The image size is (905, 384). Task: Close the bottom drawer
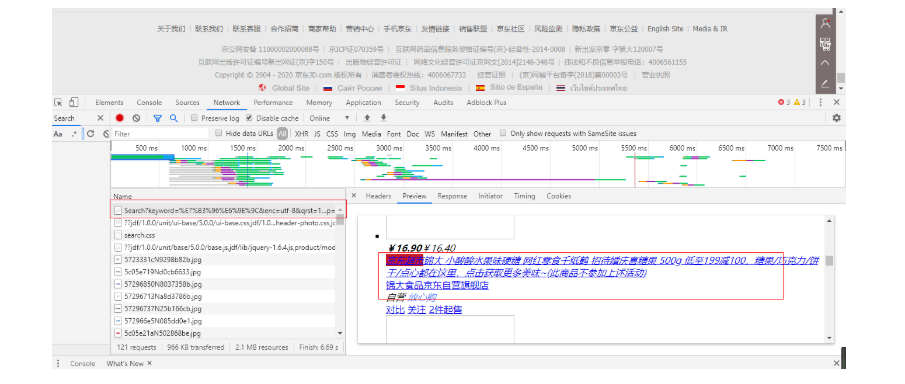(836, 363)
